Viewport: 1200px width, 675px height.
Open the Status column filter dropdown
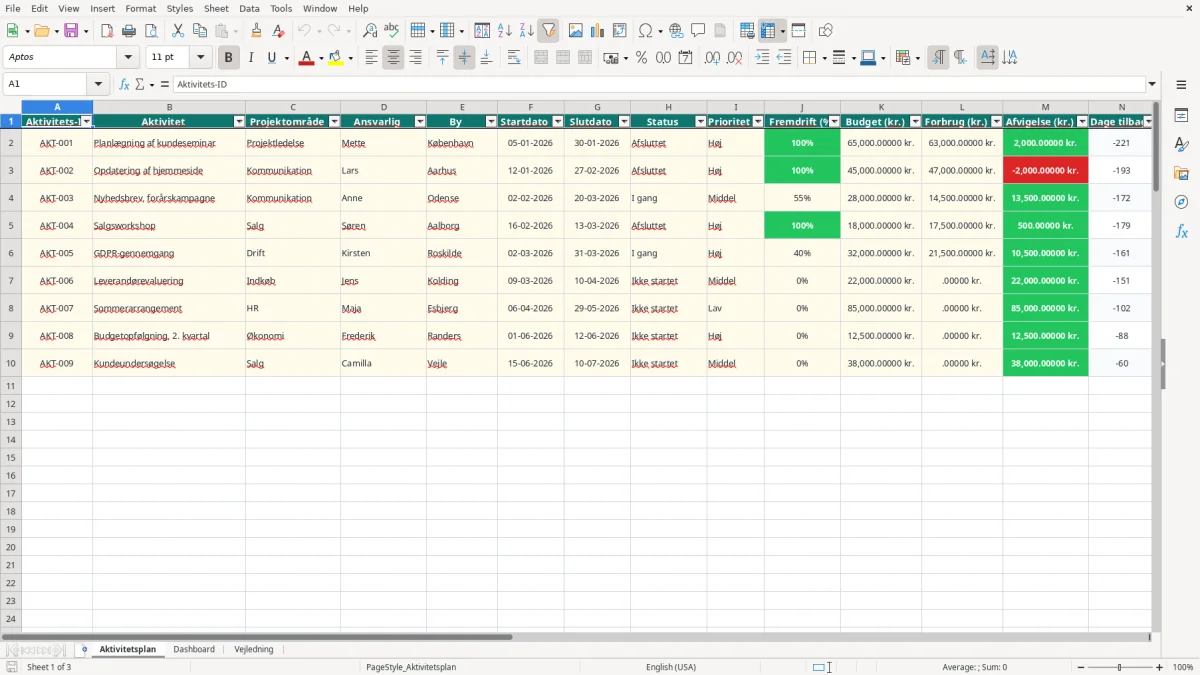pos(699,122)
